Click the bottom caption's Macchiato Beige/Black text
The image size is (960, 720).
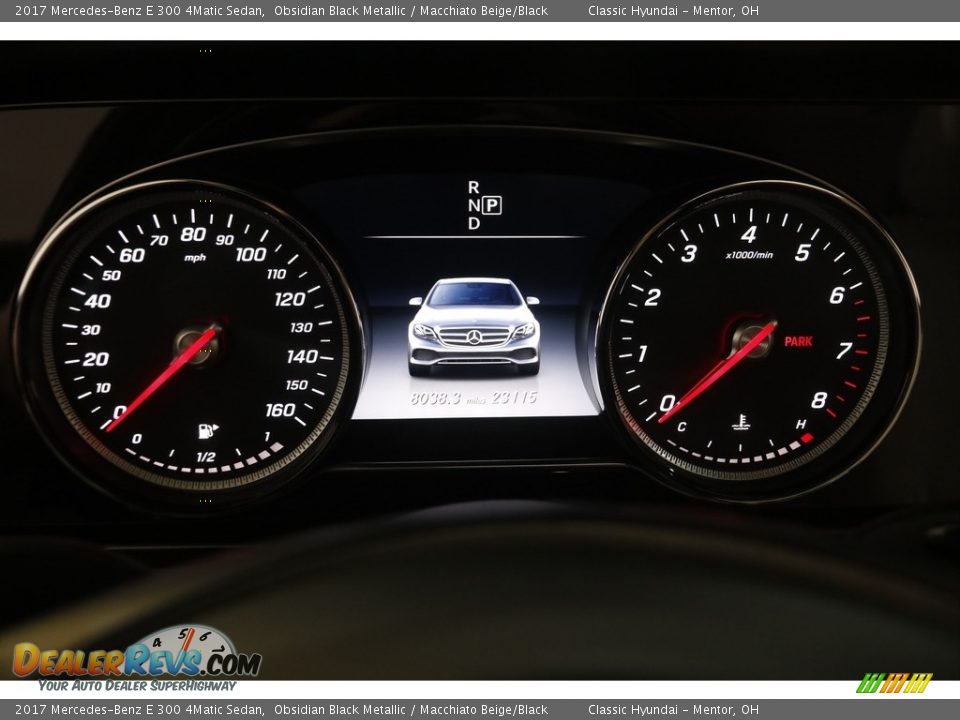tap(484, 710)
